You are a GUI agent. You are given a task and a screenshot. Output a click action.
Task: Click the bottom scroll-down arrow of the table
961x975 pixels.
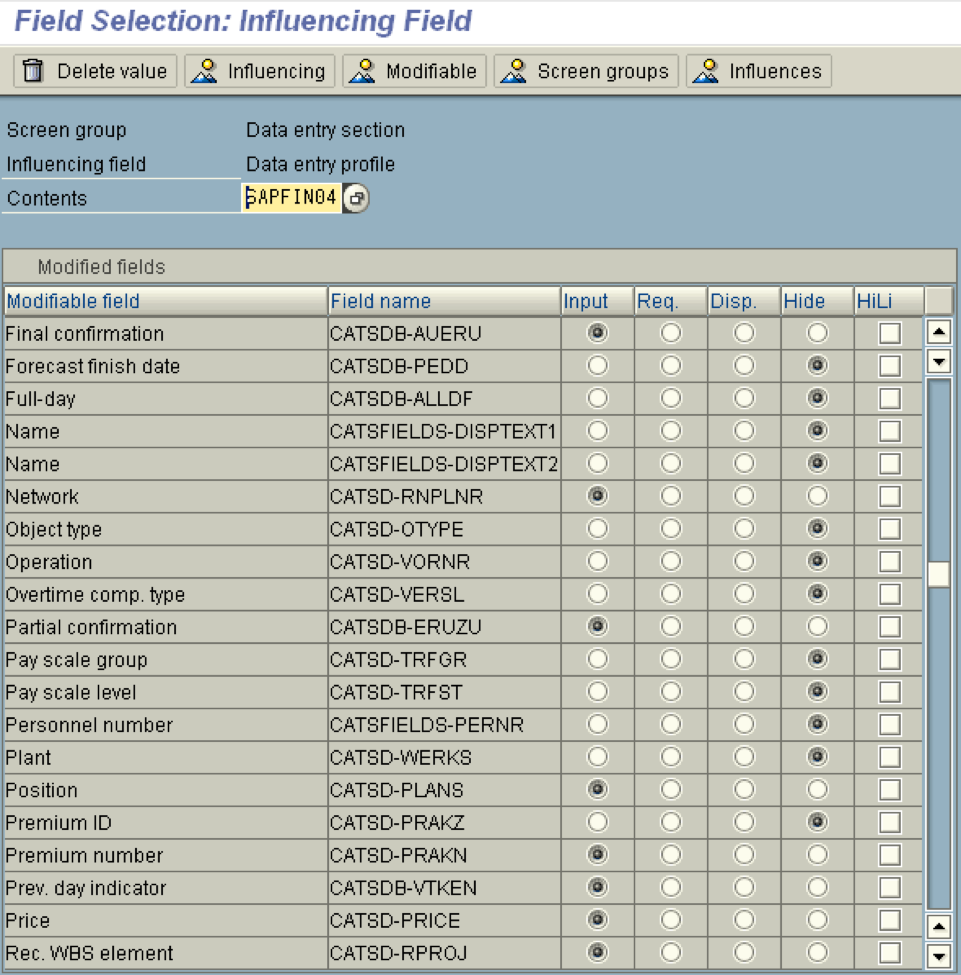tap(938, 955)
